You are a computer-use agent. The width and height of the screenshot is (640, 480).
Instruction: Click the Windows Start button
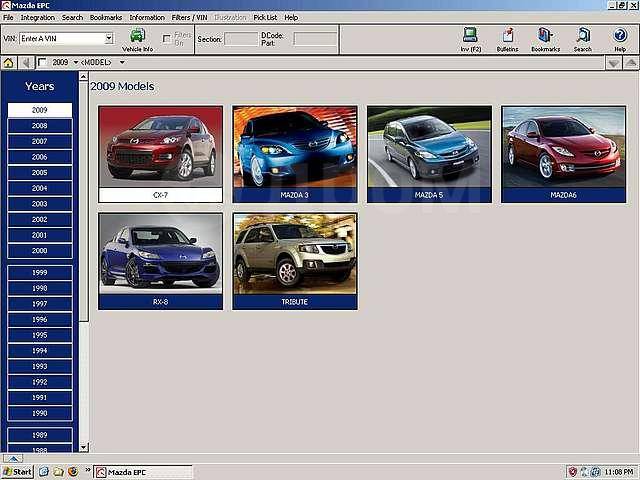pyautogui.click(x=17, y=471)
